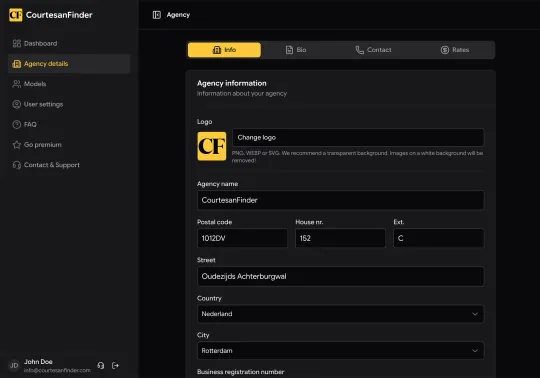Viewport: 540px width, 378px height.
Task: Click the CourtesanFinder brand name text
Action: tap(59, 15)
